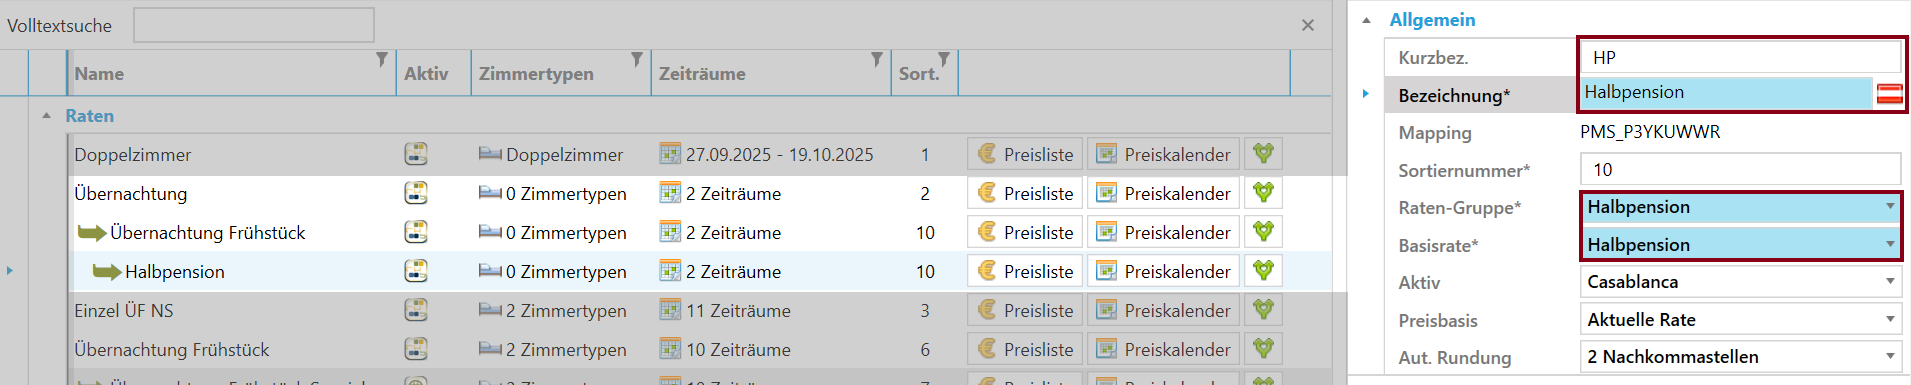Screen dimensions: 1911x385
Task: Collapse the Allgemein section
Action: (x=1366, y=20)
